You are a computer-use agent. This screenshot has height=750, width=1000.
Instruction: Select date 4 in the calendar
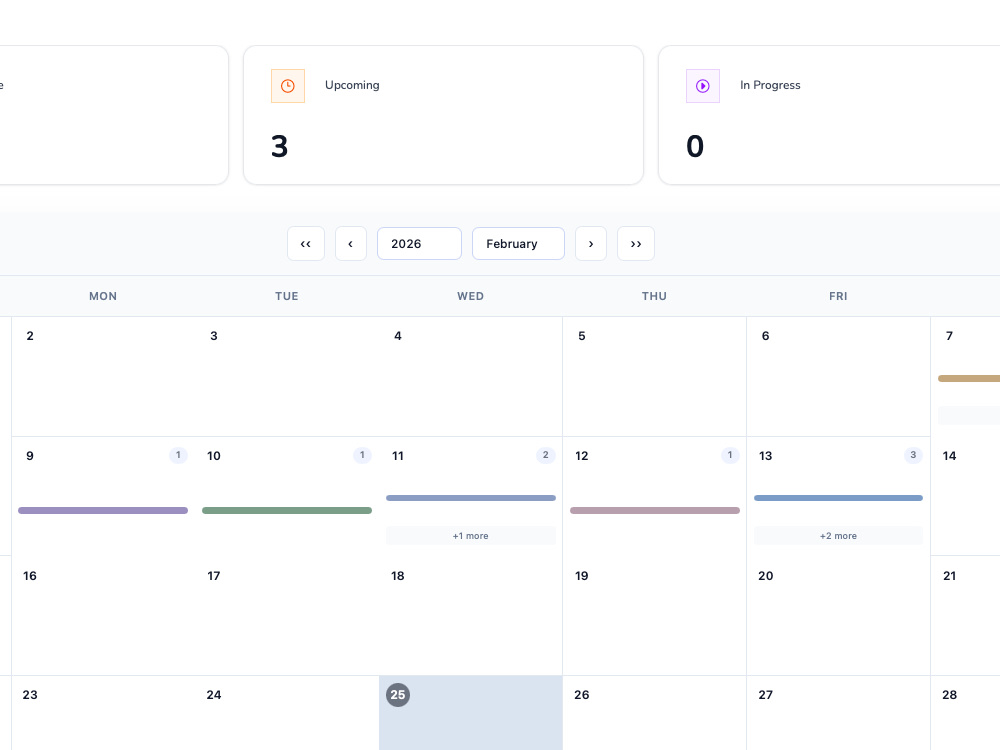tap(398, 336)
